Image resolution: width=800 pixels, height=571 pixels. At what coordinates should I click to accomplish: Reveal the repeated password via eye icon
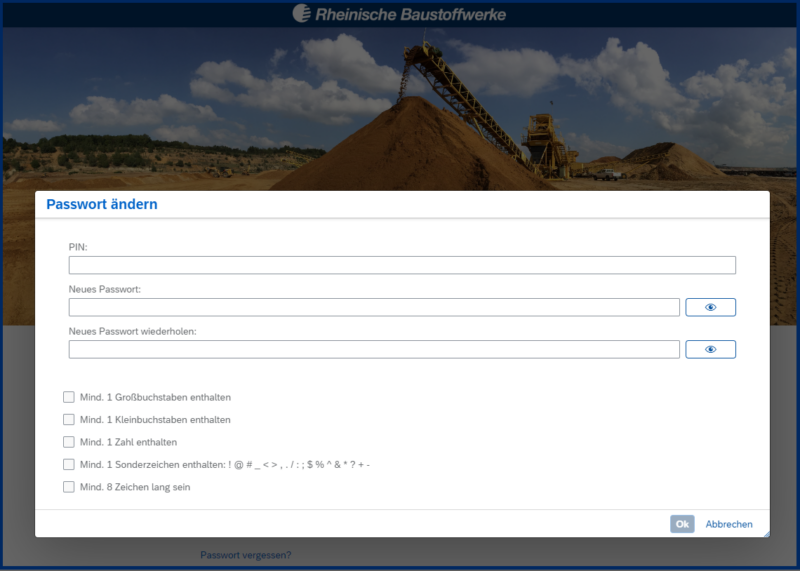tap(710, 349)
